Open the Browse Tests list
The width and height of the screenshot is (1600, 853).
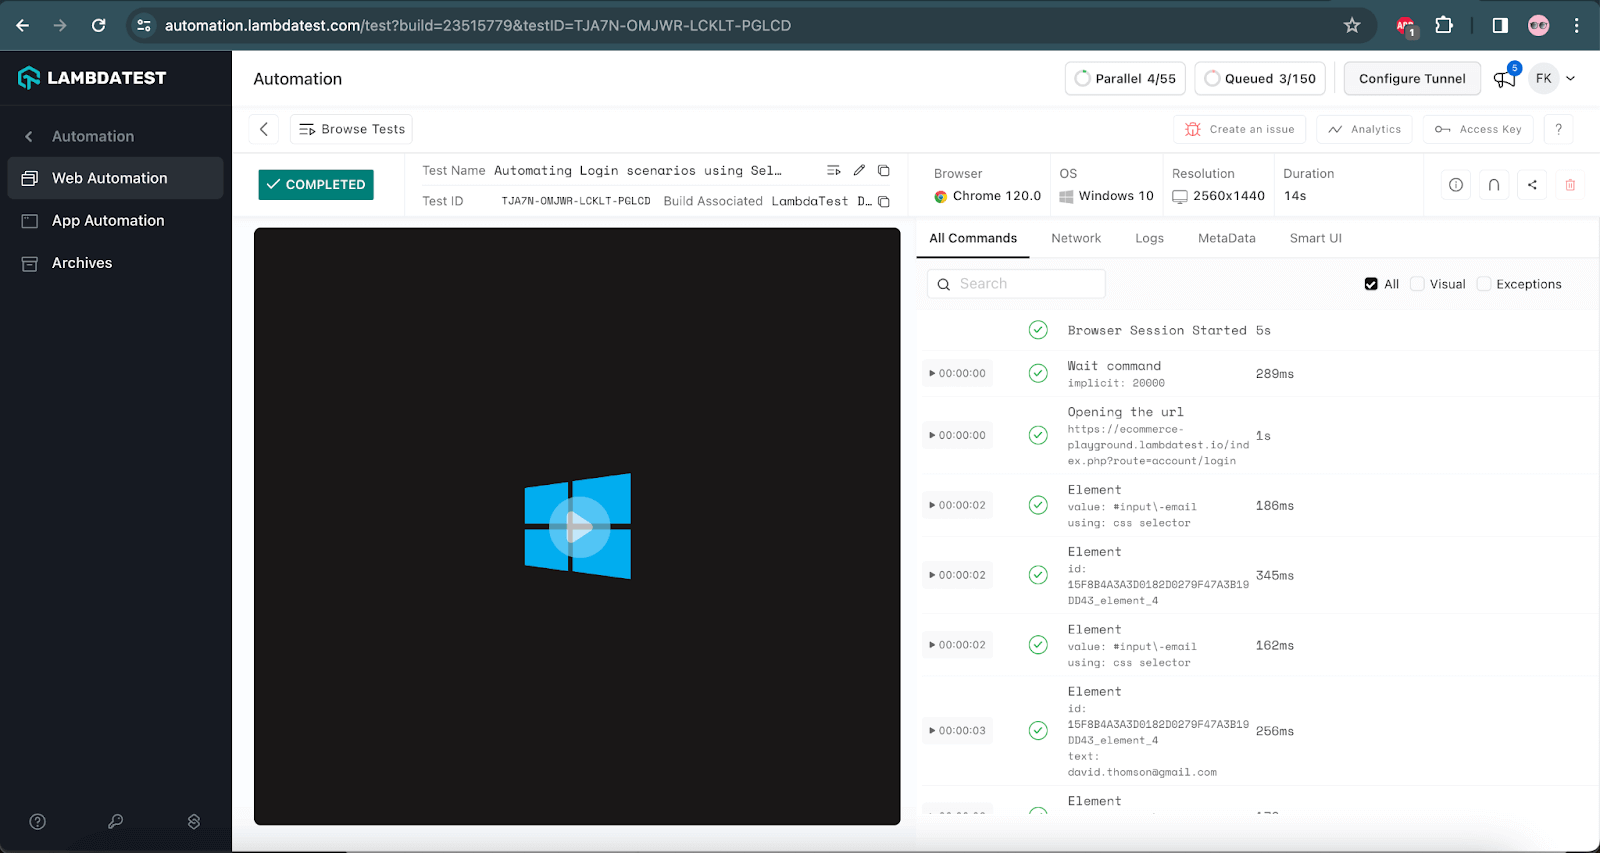pos(352,129)
